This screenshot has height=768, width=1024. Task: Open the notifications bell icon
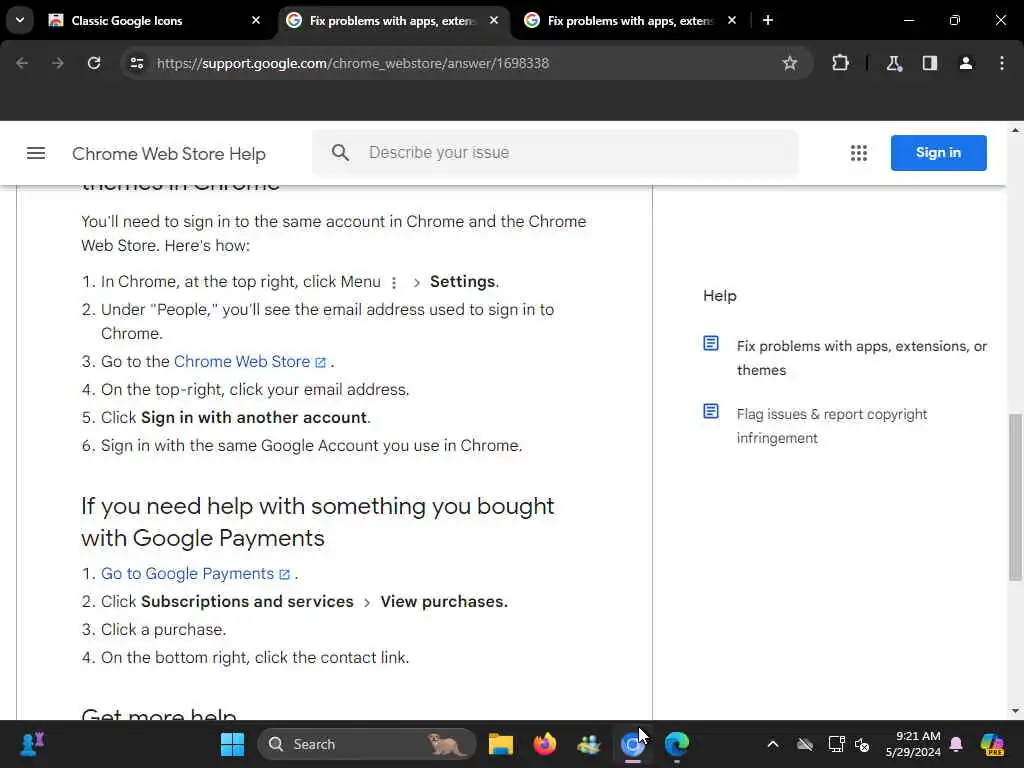pyautogui.click(x=956, y=744)
